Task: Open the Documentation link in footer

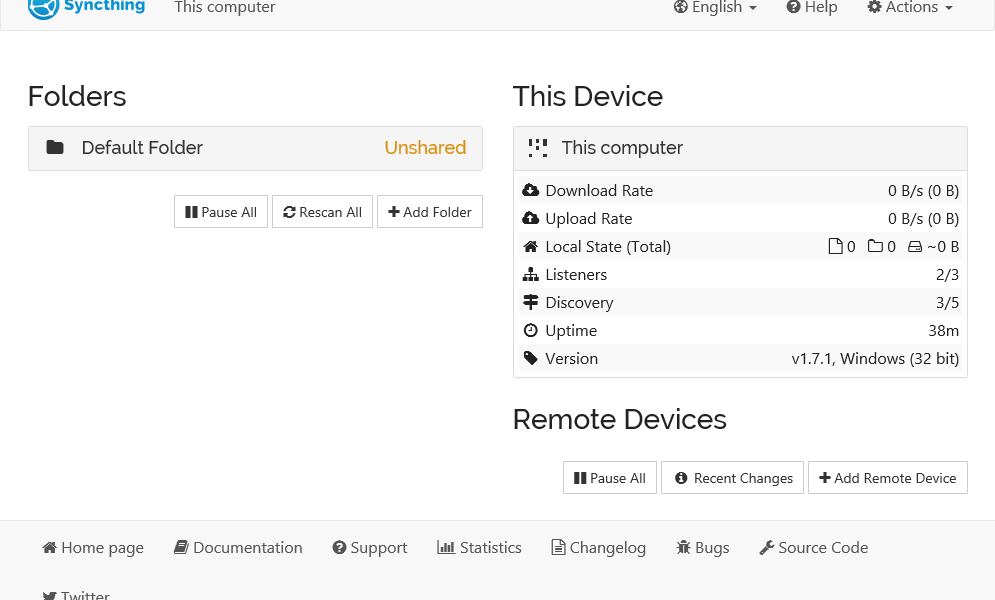Action: 238,548
